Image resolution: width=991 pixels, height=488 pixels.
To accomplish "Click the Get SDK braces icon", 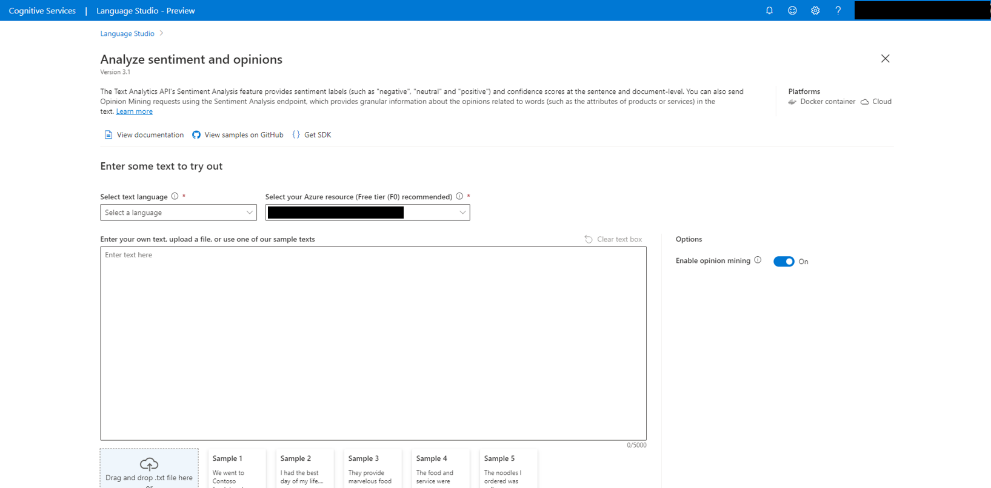I will tap(296, 135).
